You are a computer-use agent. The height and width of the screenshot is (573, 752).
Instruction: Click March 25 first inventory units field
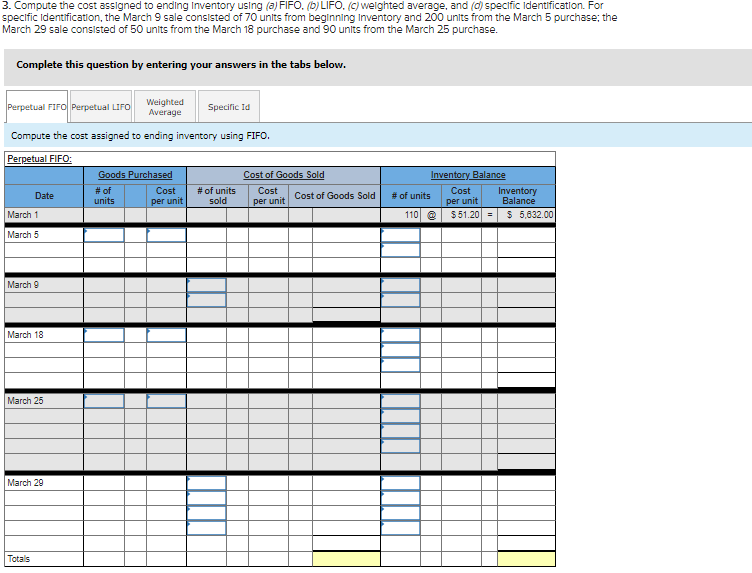click(400, 401)
